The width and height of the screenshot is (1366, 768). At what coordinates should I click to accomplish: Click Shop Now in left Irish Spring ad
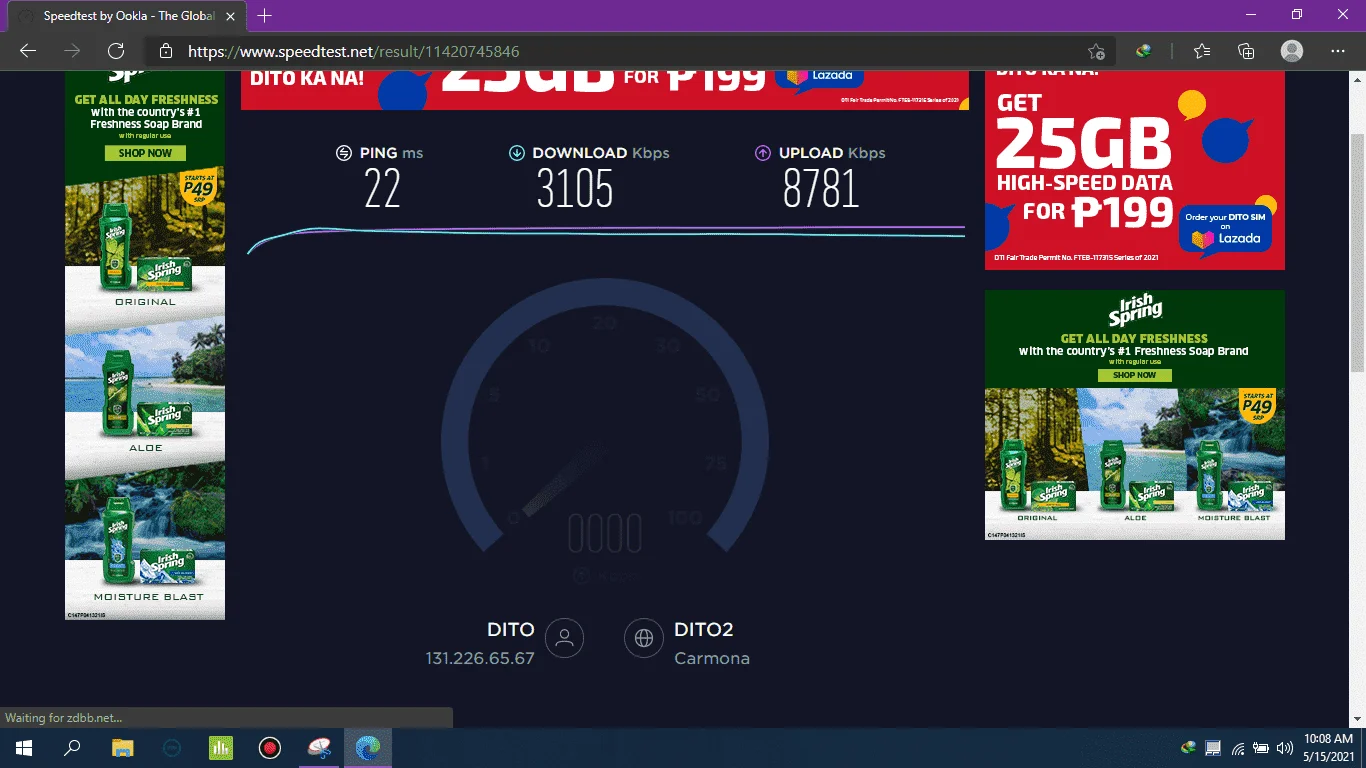(145, 153)
